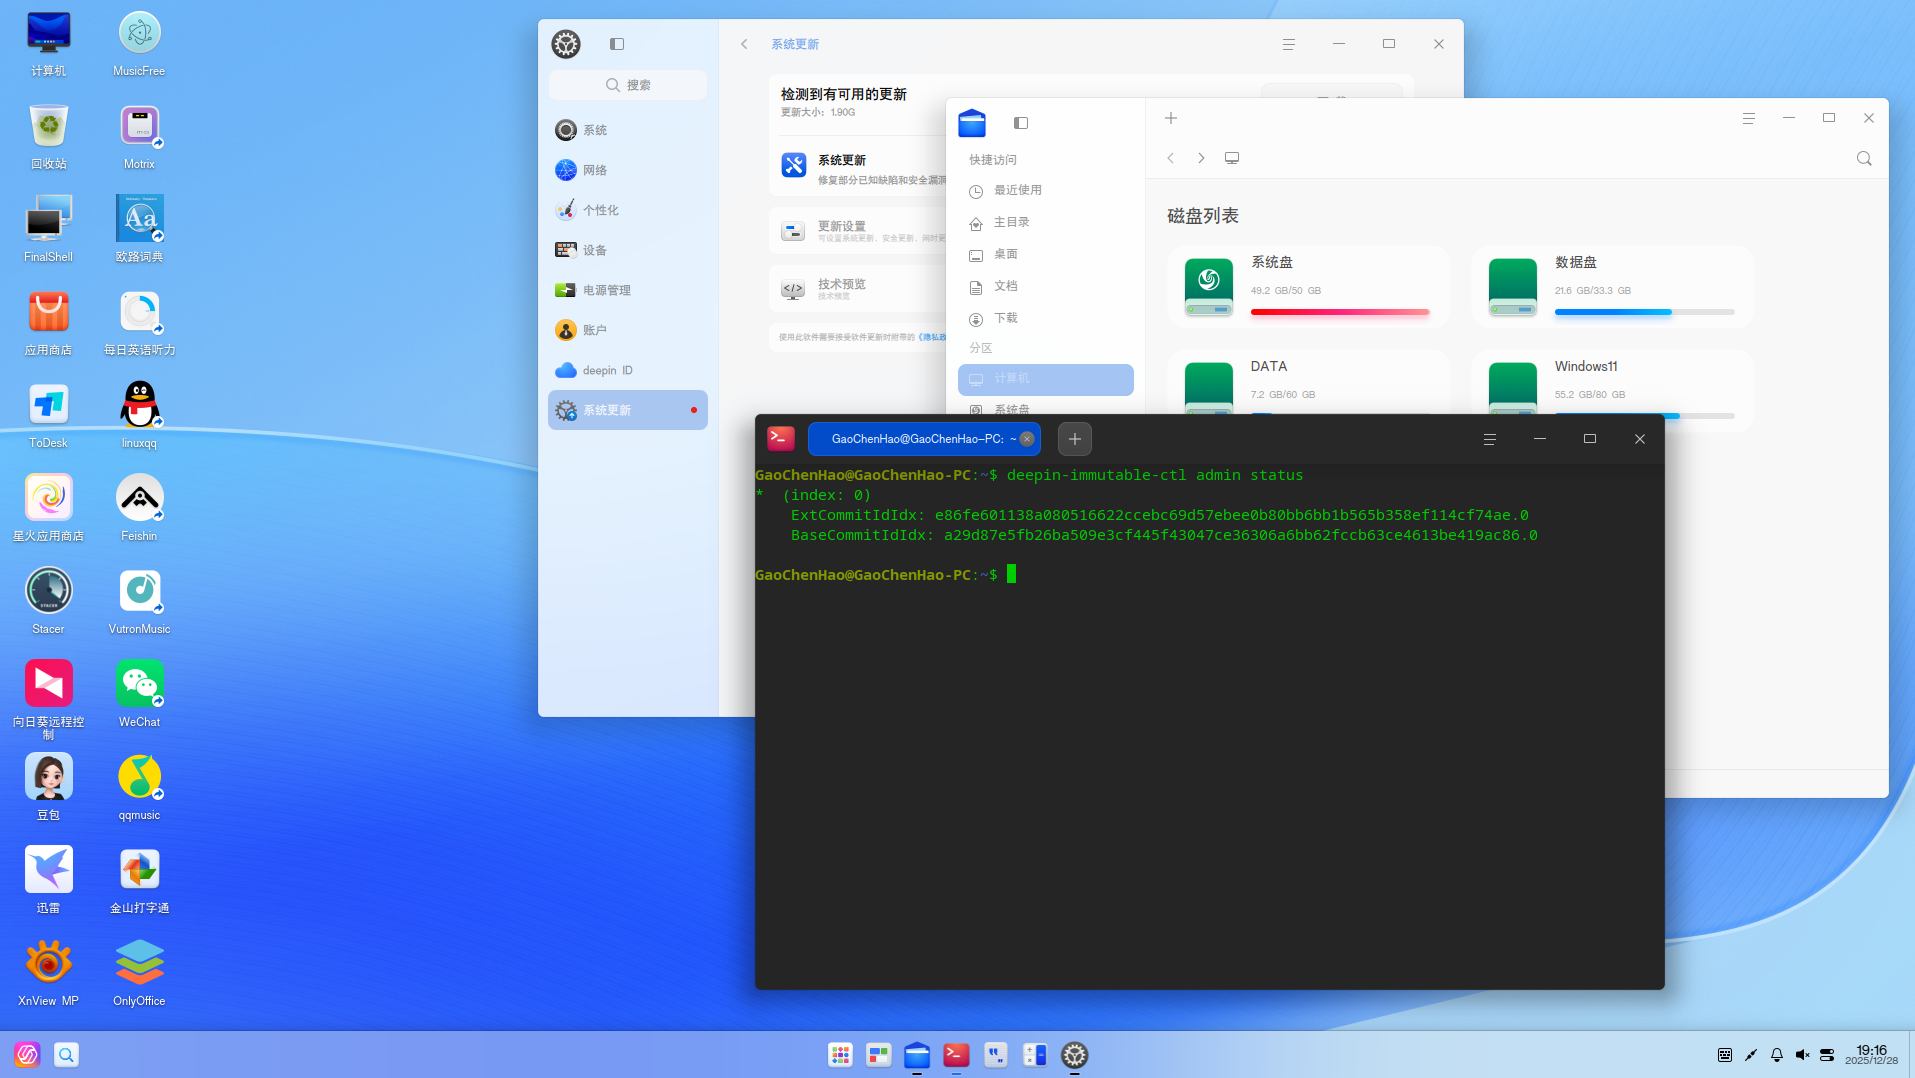Open search in the file manager

1864,158
